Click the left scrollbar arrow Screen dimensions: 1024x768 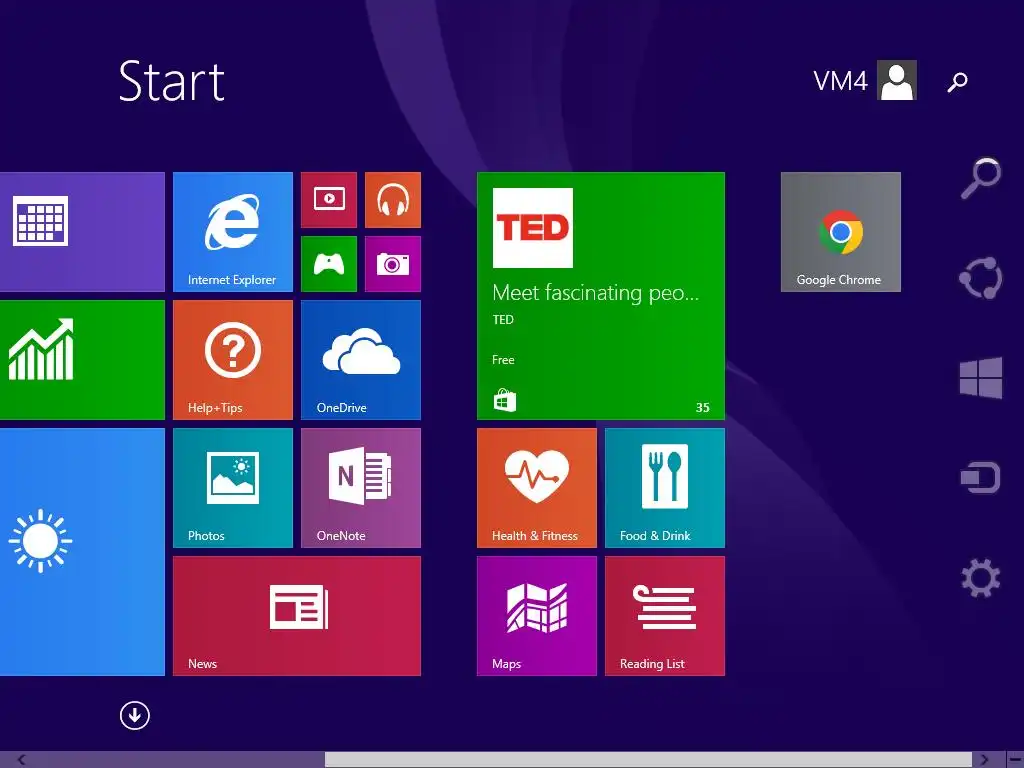pyautogui.click(x=22, y=760)
